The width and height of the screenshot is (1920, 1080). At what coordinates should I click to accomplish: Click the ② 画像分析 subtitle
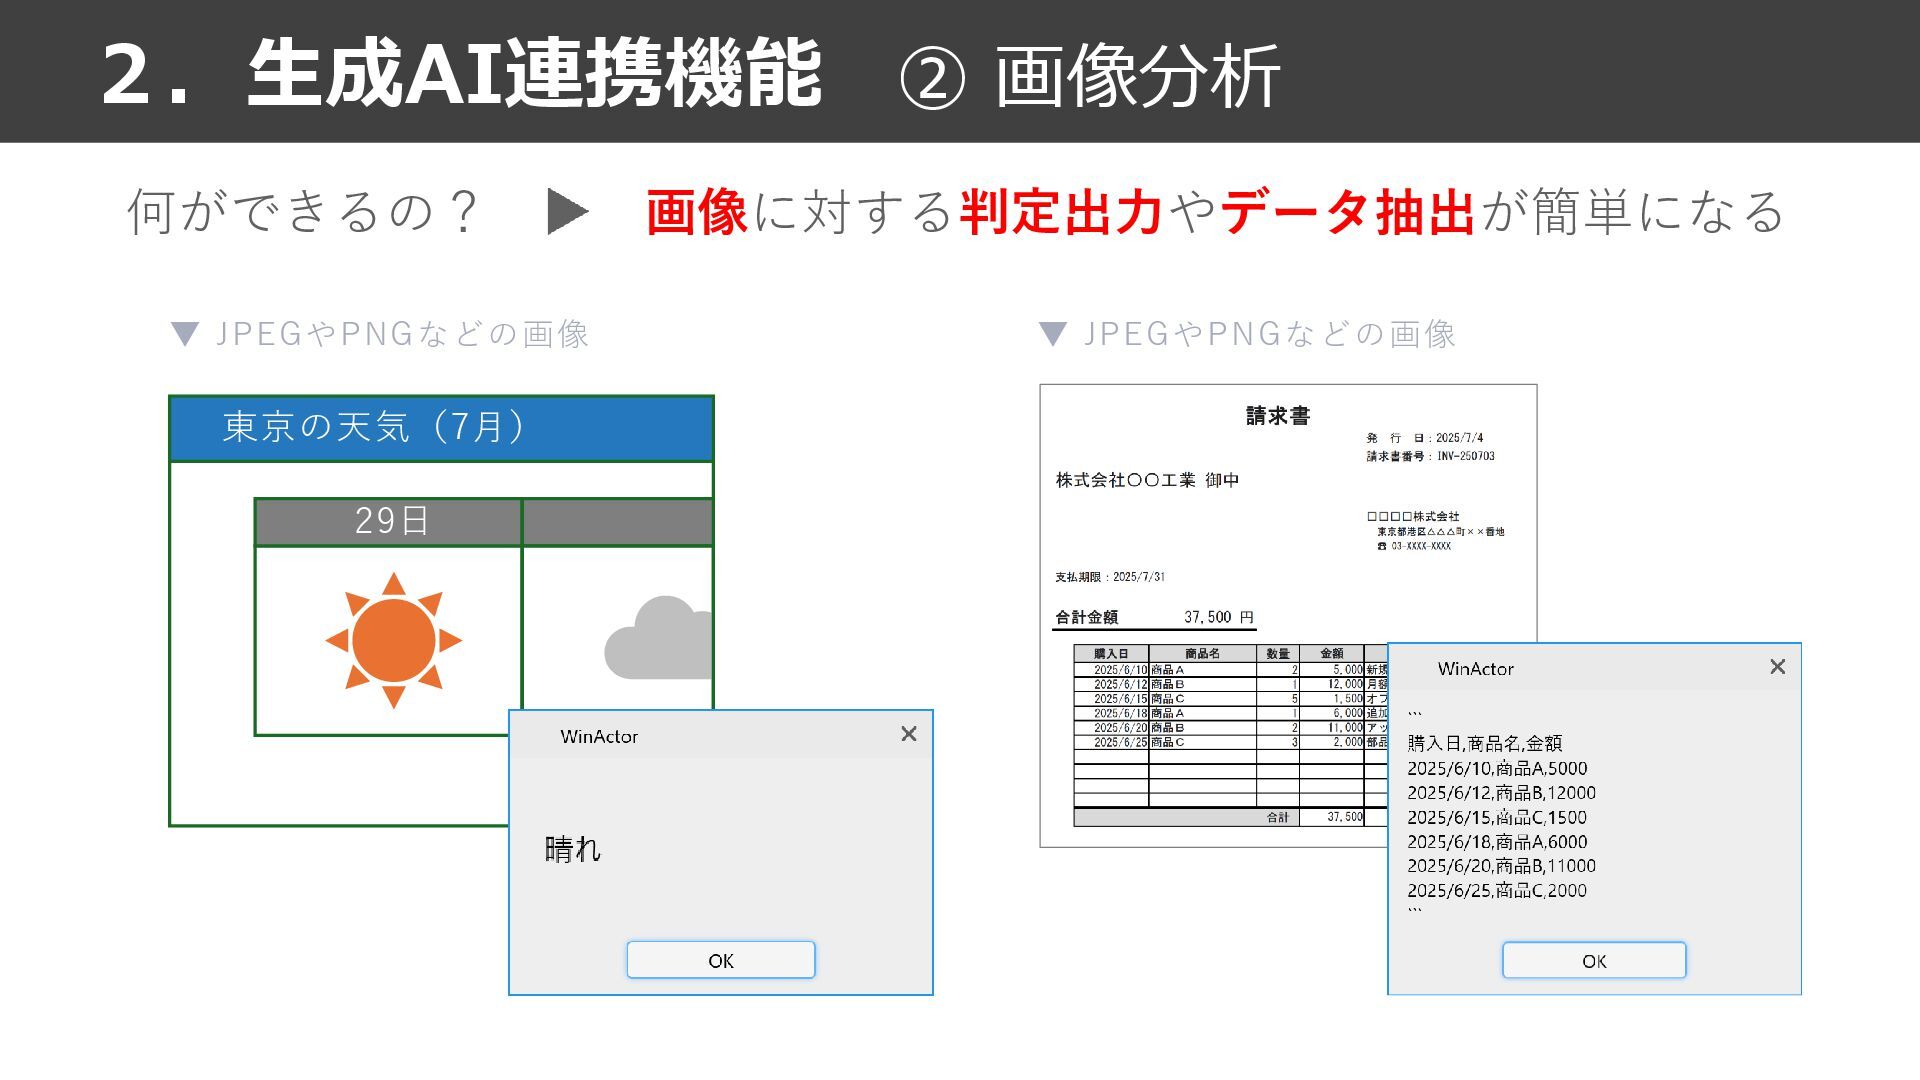pos(1089,76)
